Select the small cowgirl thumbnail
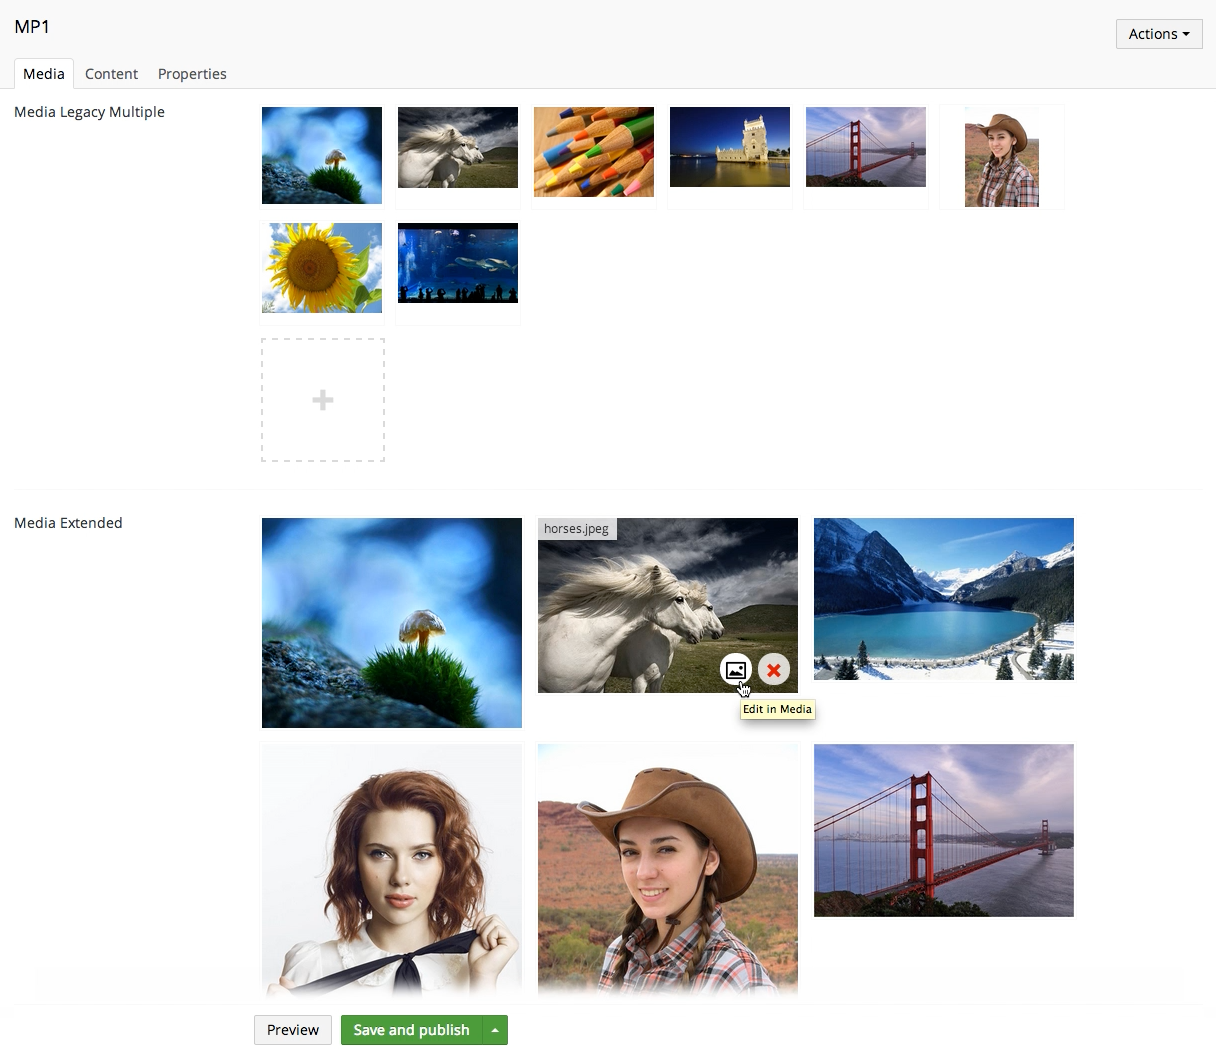This screenshot has width=1216, height=1055. (1002, 157)
